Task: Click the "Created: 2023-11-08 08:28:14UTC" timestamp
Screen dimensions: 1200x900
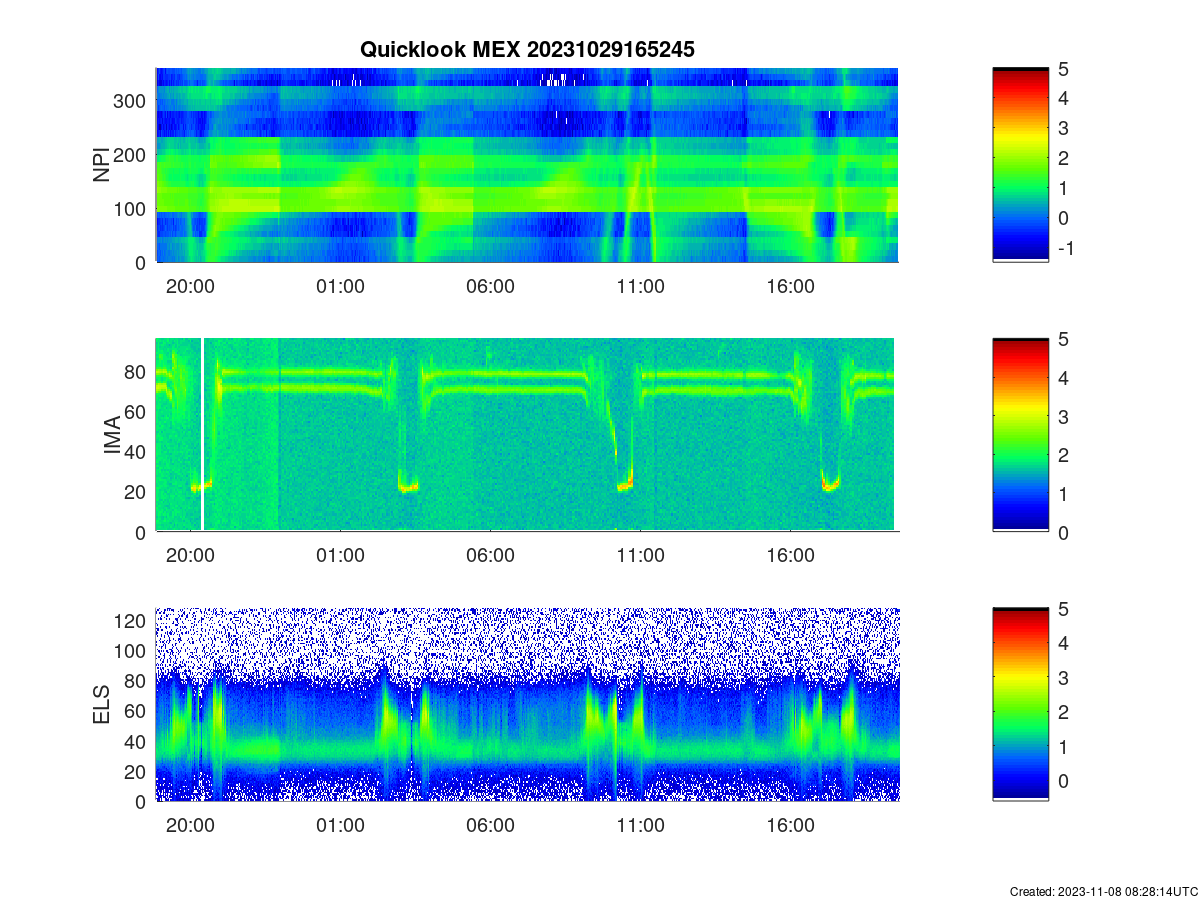Action: (x=1102, y=891)
